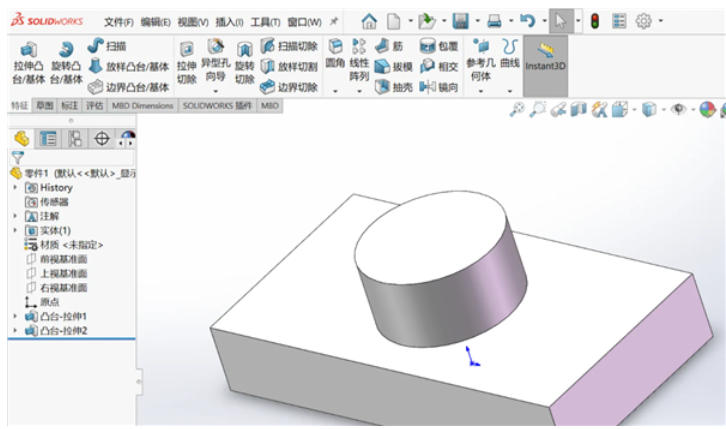Open the 文件(F) menu
The image size is (726, 429).
[x=119, y=21]
